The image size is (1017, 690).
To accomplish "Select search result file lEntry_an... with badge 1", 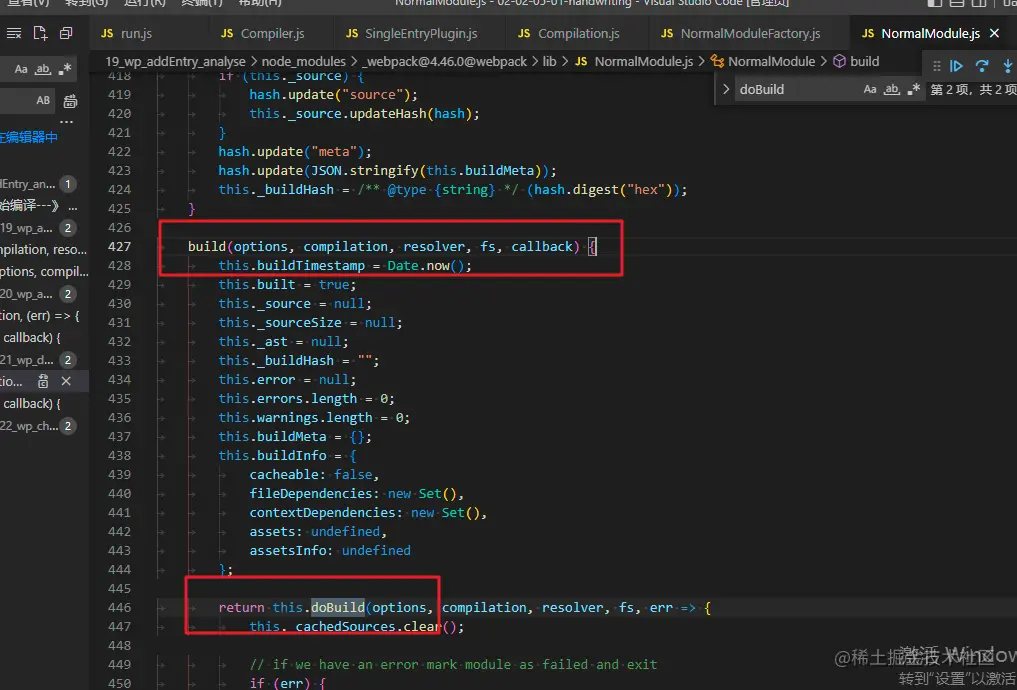I will [39, 184].
